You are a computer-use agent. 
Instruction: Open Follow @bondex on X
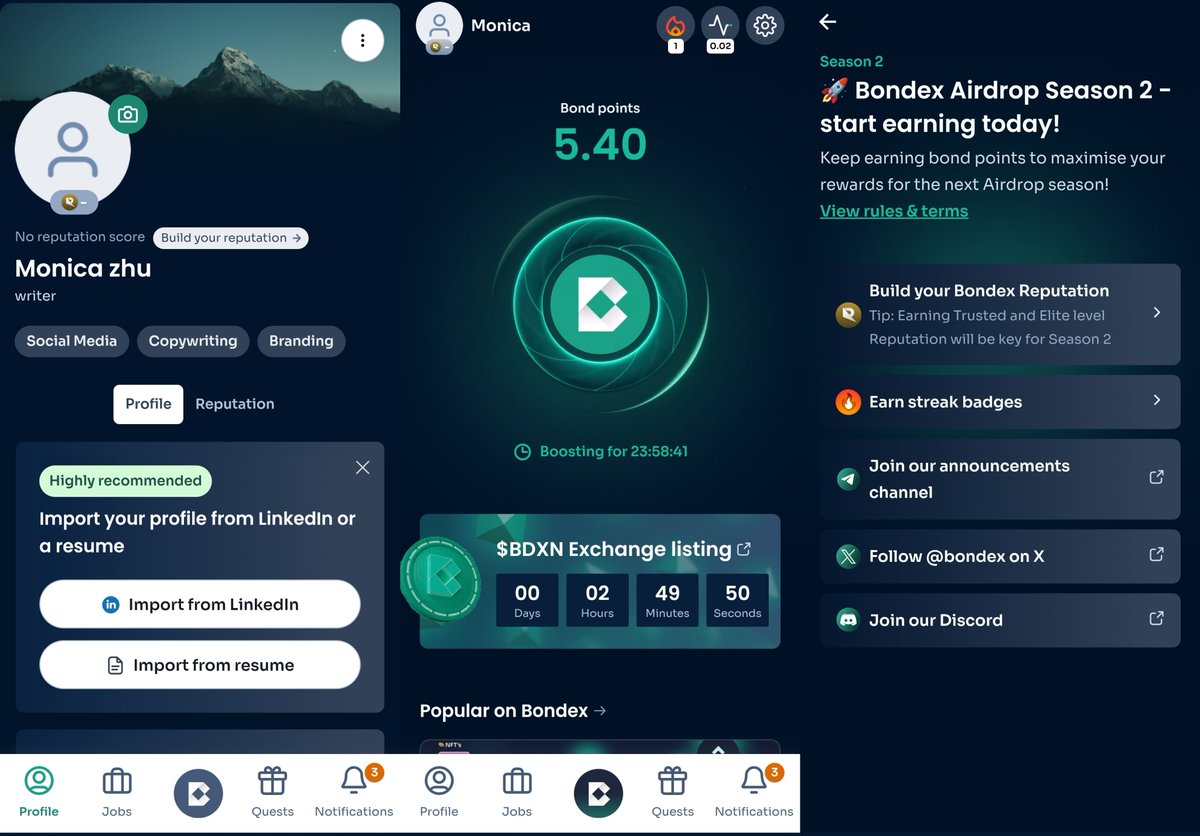(x=1000, y=556)
